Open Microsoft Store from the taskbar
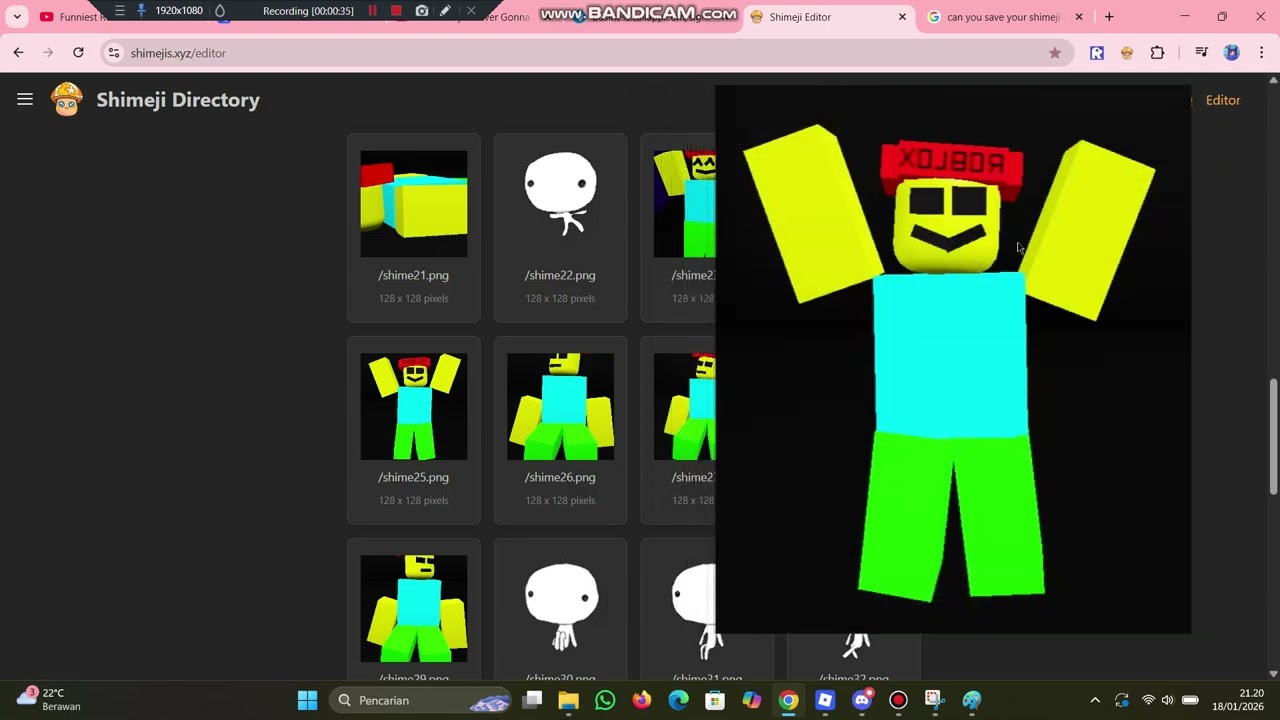1280x720 pixels. [715, 700]
